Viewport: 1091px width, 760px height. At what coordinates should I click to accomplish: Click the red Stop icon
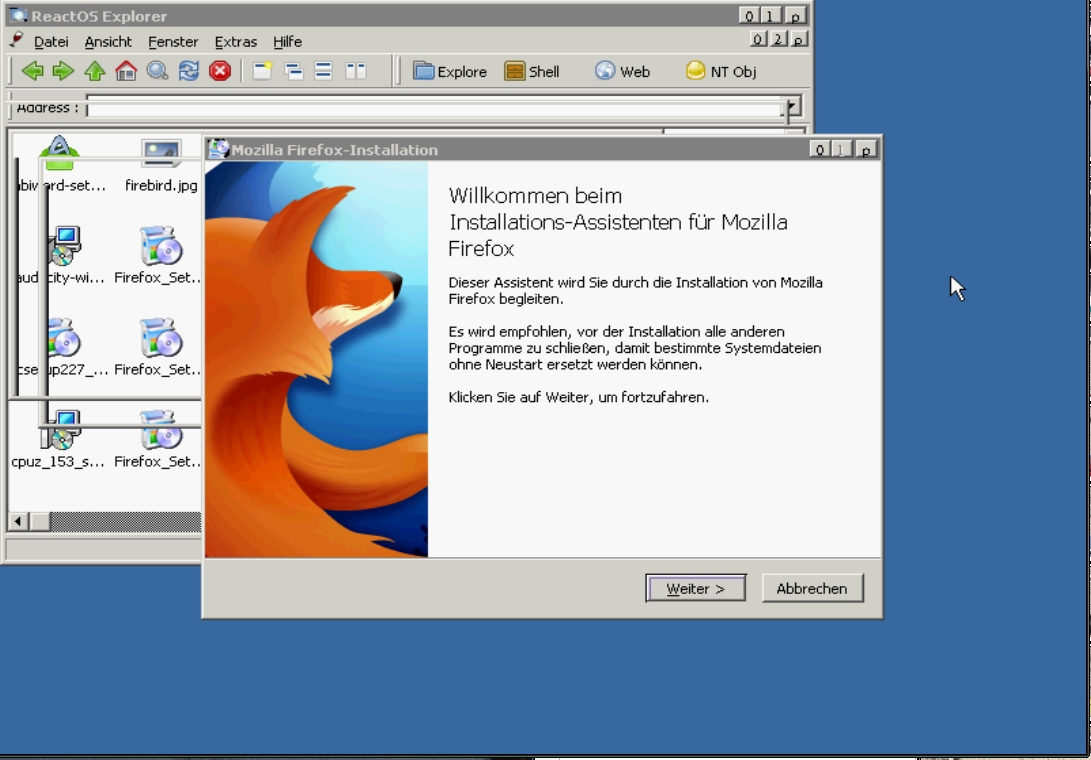220,71
